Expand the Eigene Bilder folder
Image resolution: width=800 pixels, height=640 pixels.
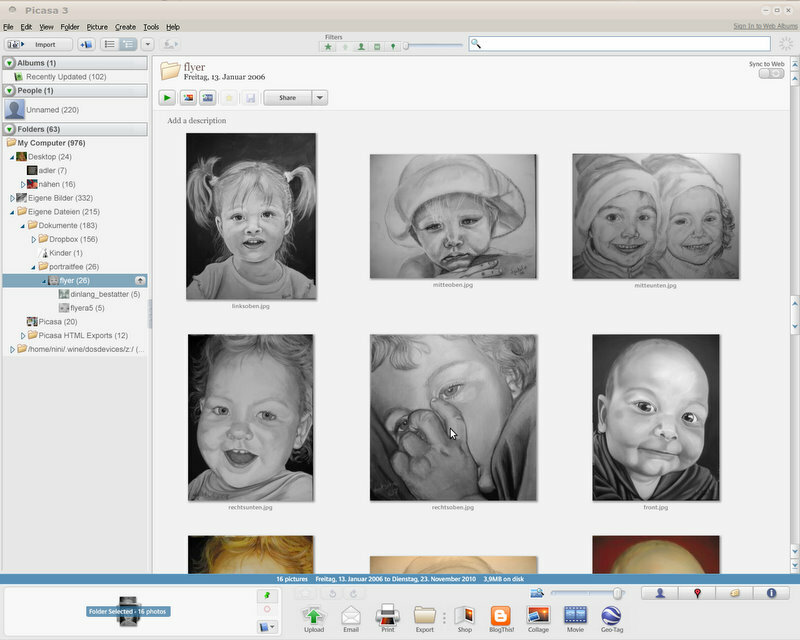[x=12, y=198]
